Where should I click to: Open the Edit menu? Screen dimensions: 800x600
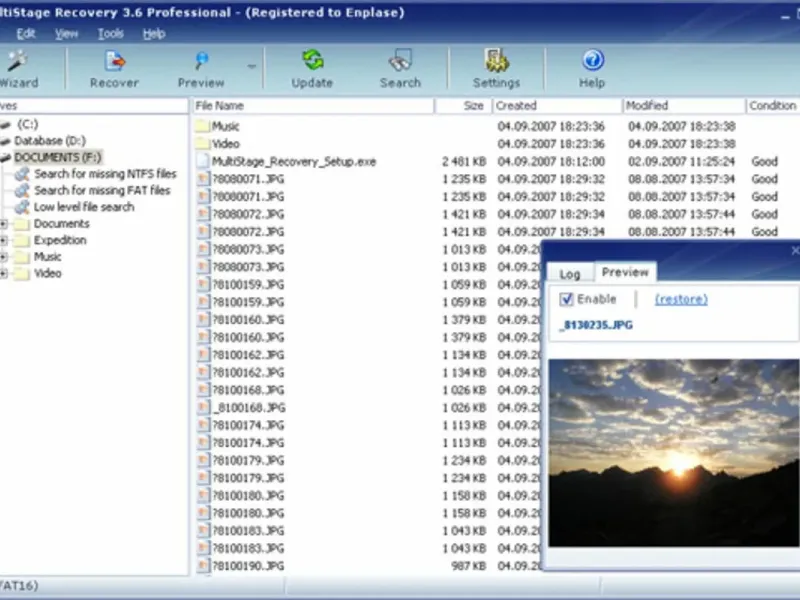tap(26, 34)
